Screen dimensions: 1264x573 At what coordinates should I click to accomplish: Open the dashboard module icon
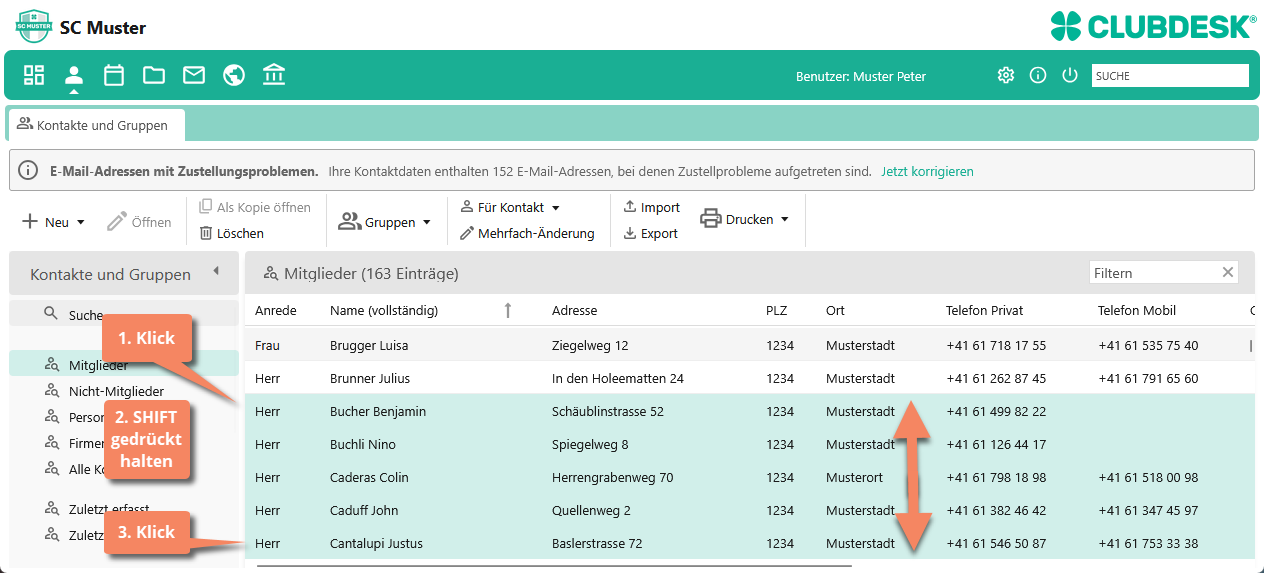click(x=34, y=75)
